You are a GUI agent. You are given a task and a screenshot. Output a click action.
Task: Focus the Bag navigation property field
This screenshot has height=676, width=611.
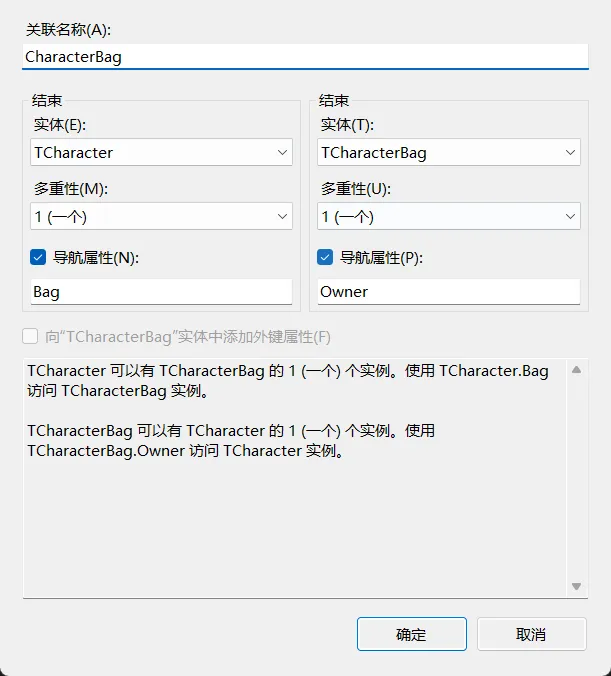(160, 292)
